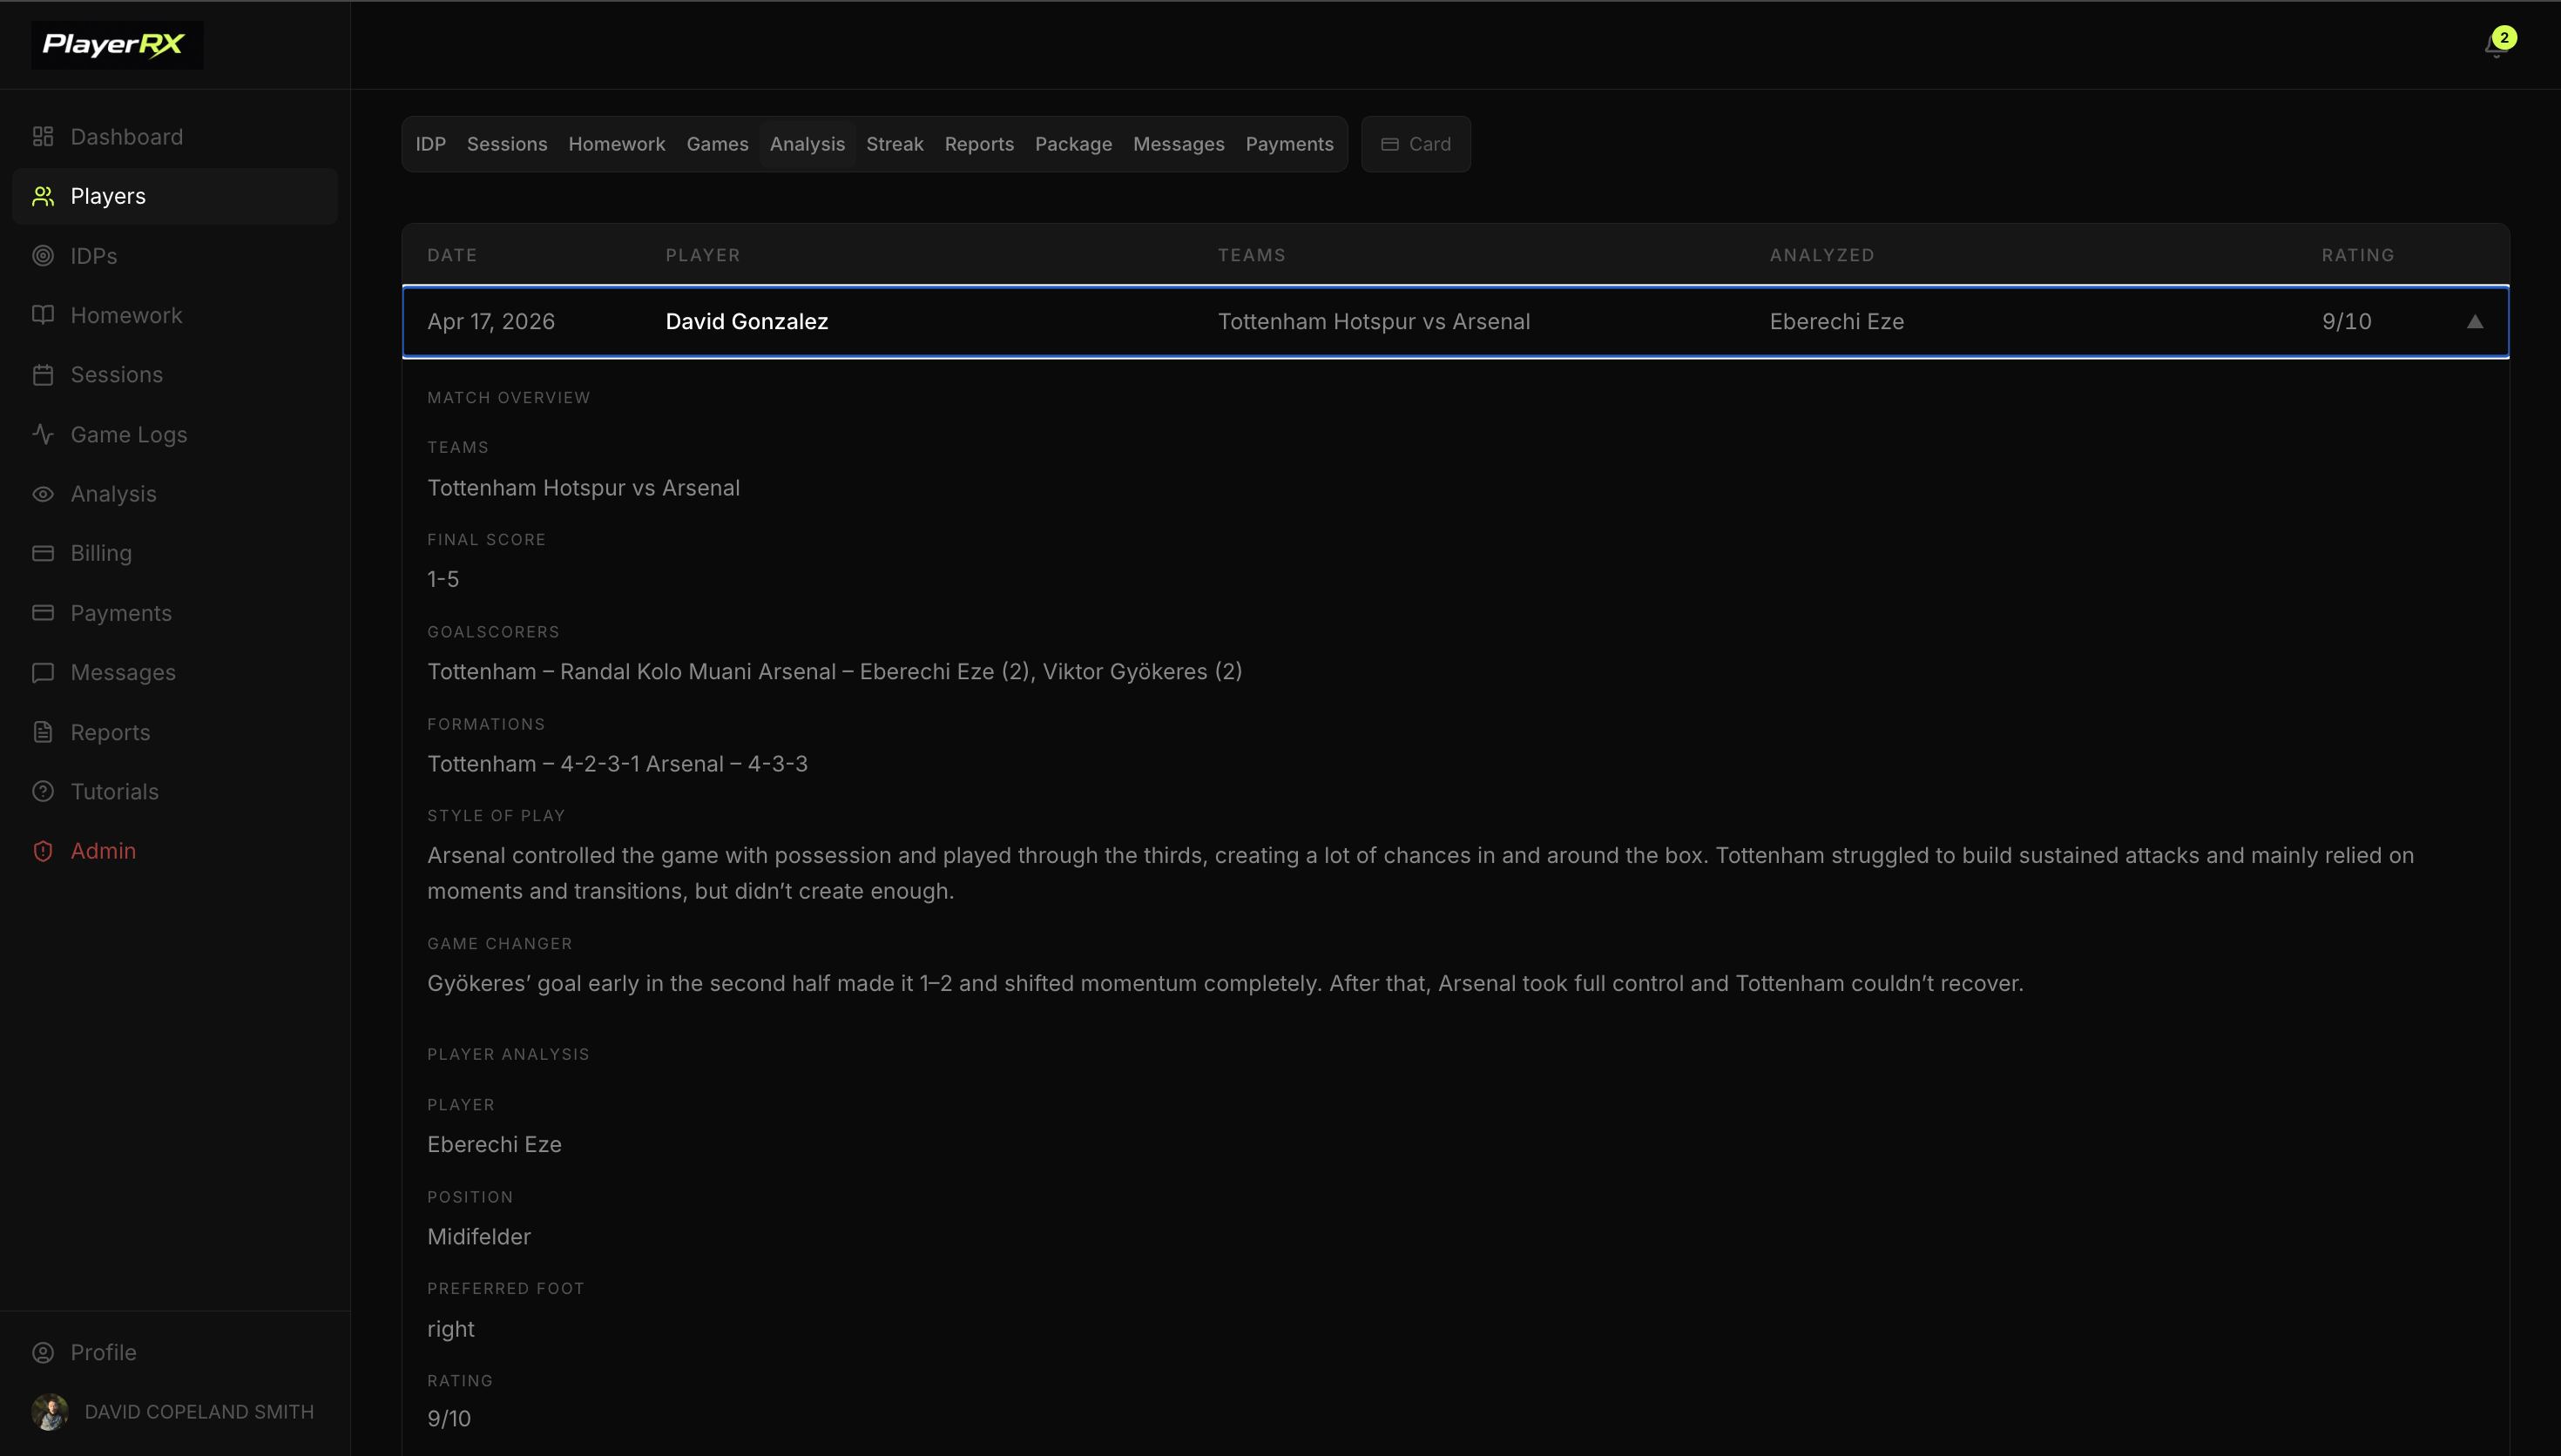Switch to the Reports tab
The image size is (2561, 1456).
tap(979, 144)
